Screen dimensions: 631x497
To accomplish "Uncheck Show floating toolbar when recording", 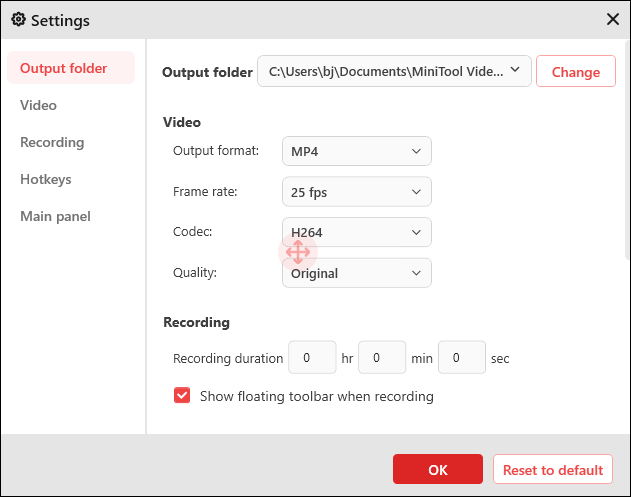I will click(x=182, y=396).
